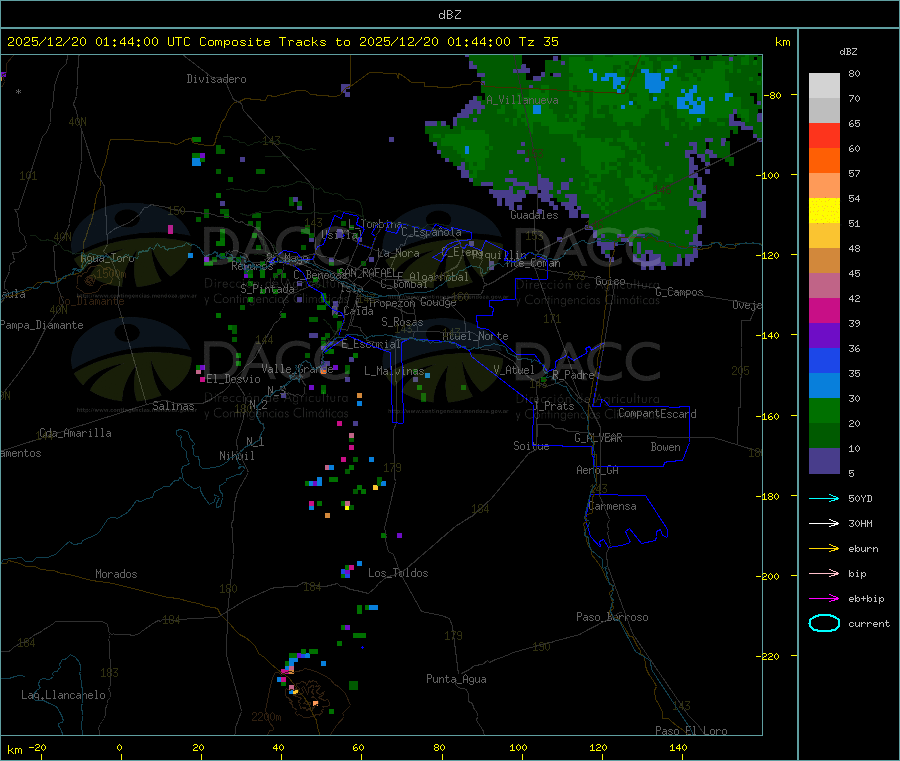Image resolution: width=900 pixels, height=761 pixels.
Task: Click the 'Atuel_Norte' map label
Action: coord(475,336)
